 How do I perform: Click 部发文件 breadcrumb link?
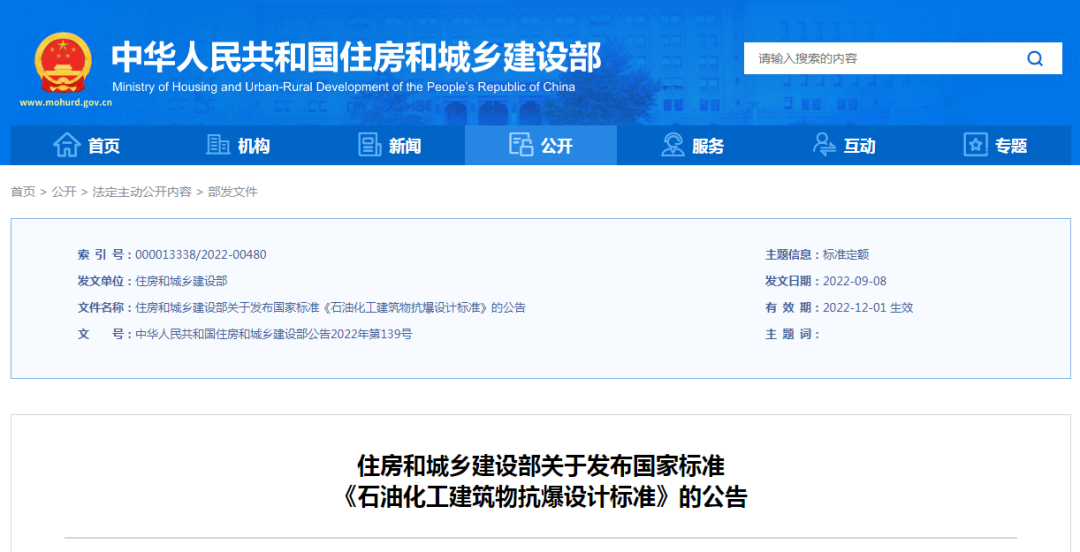point(232,192)
